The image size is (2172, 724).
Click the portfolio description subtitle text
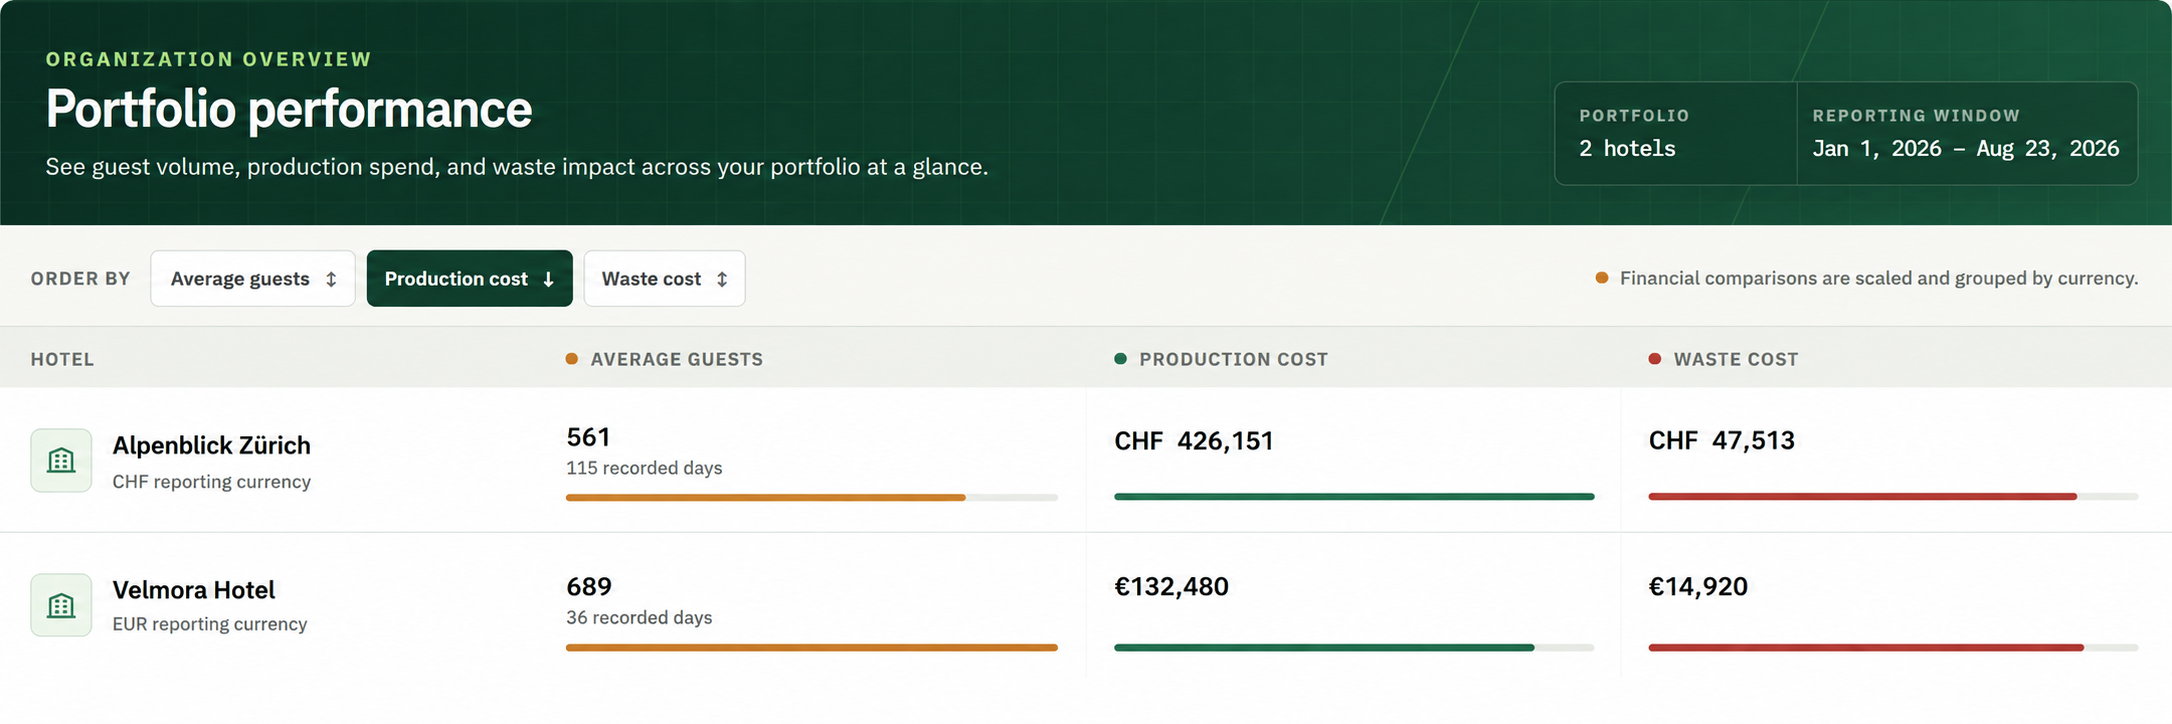point(517,167)
